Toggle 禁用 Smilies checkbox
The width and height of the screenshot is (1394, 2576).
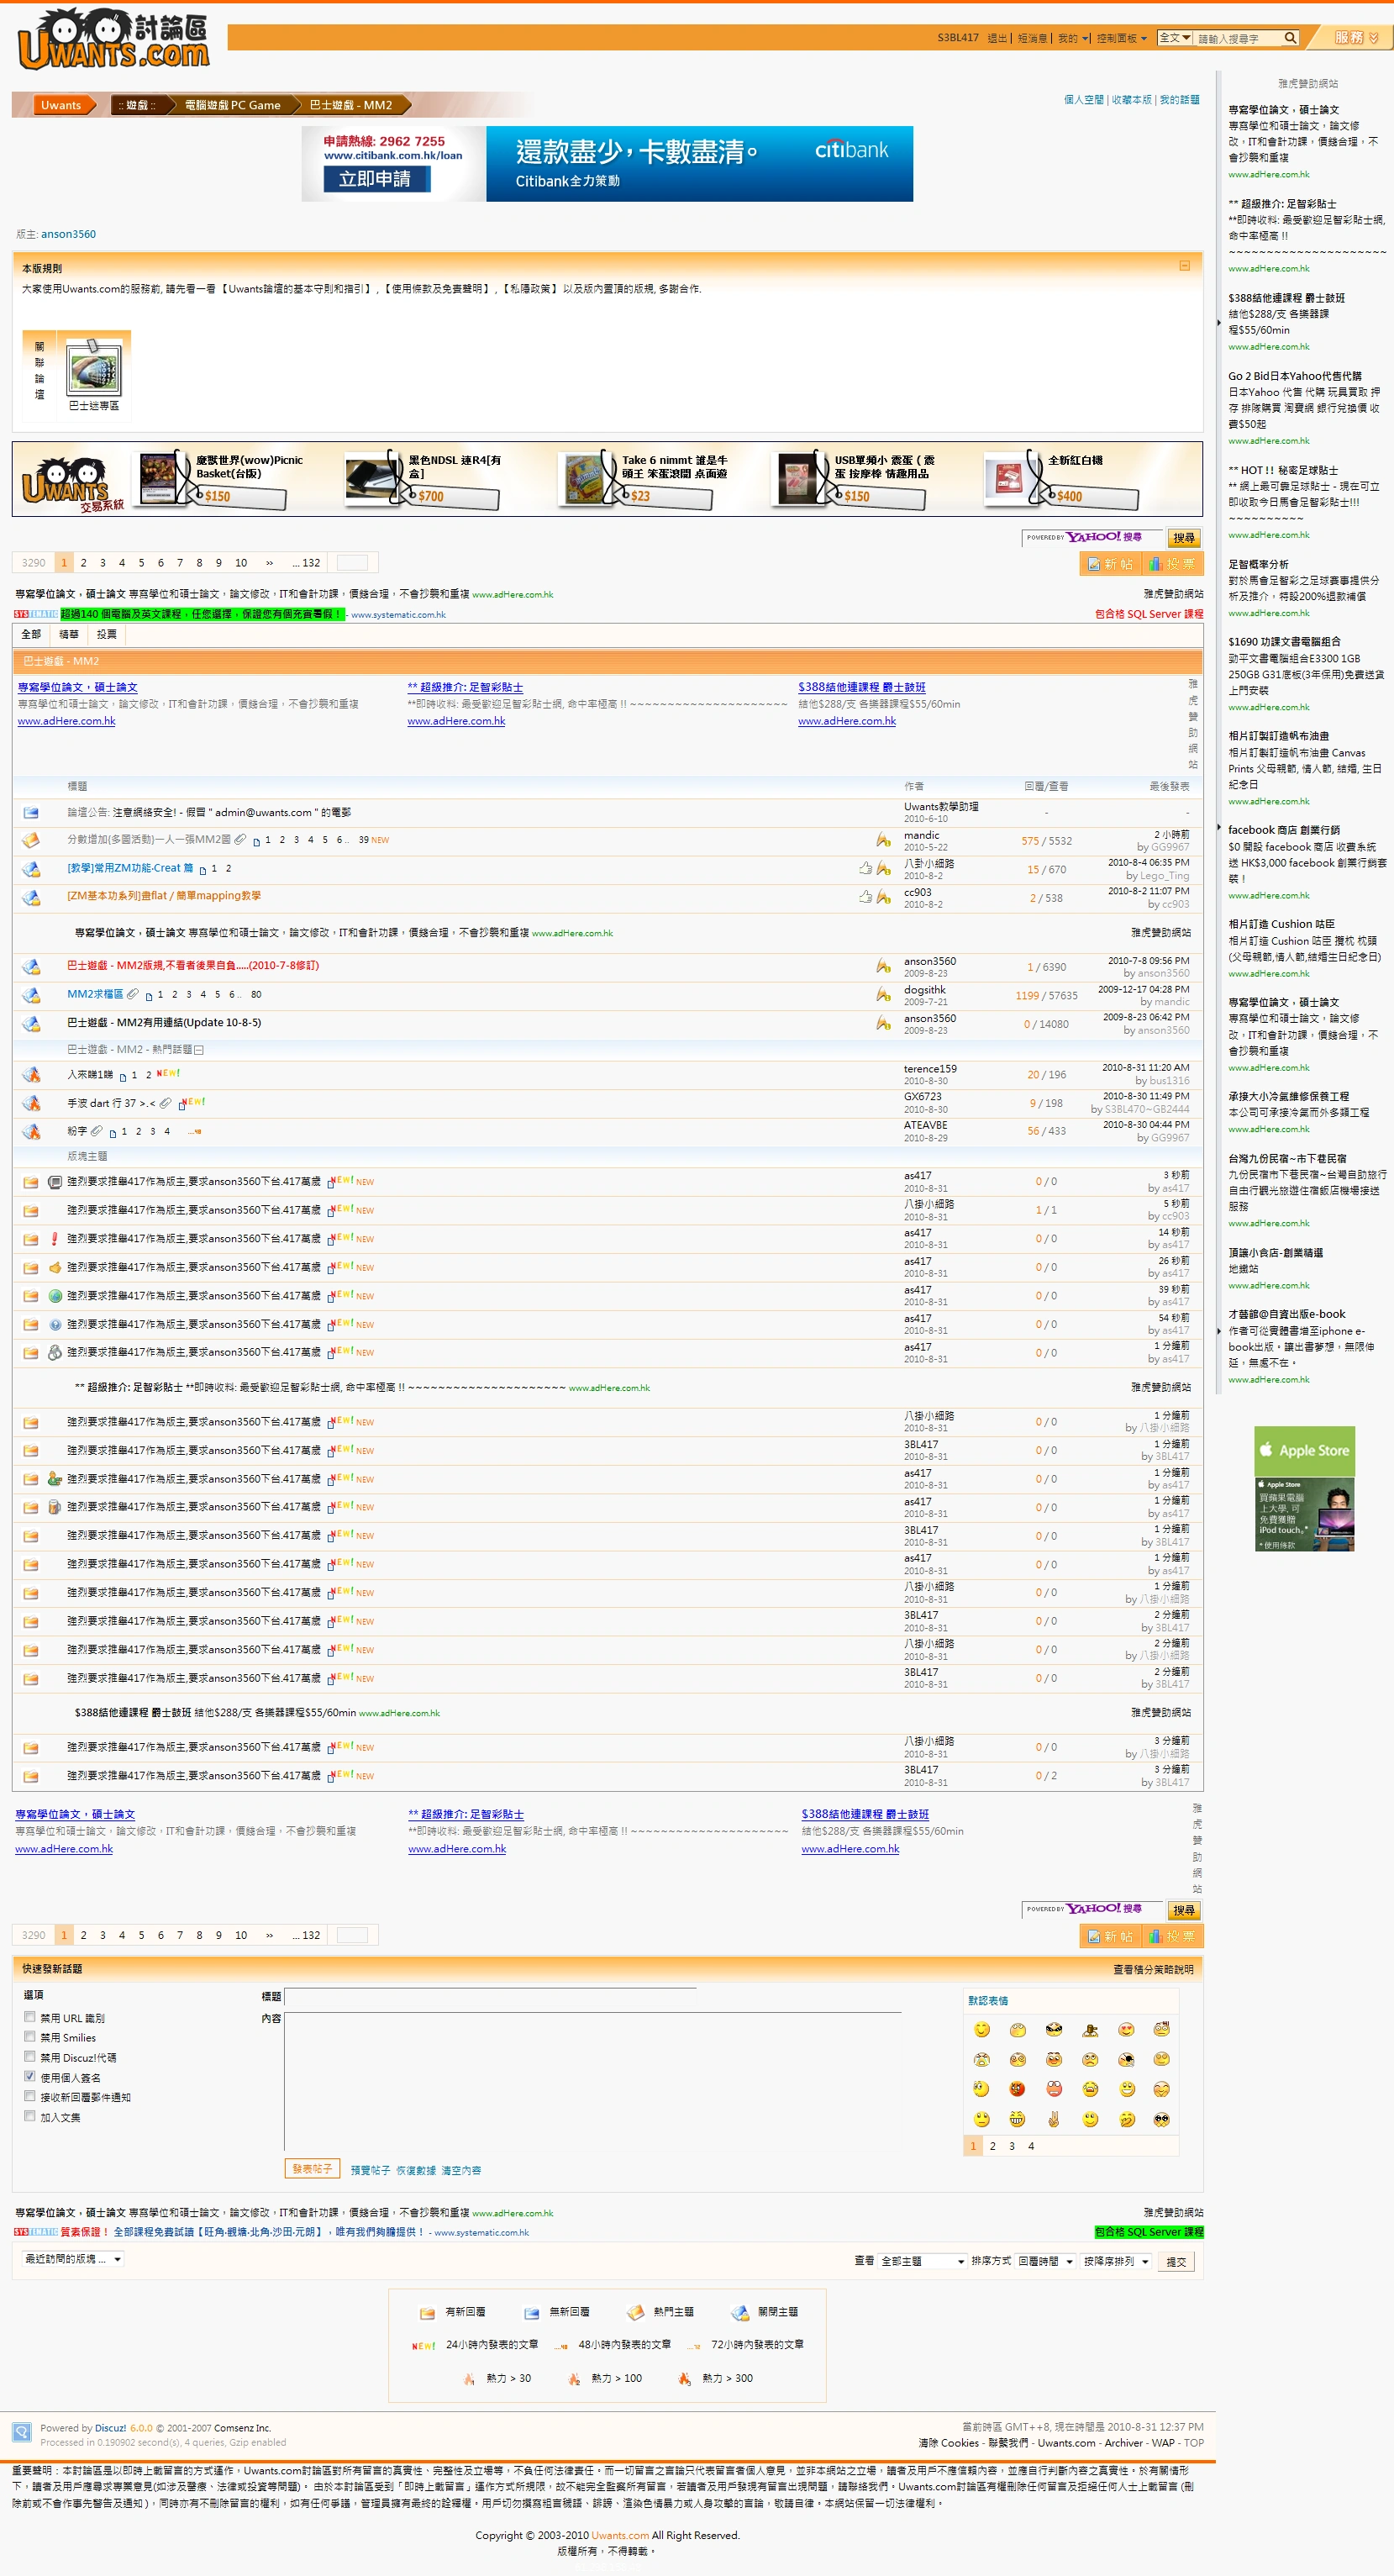click(30, 2037)
